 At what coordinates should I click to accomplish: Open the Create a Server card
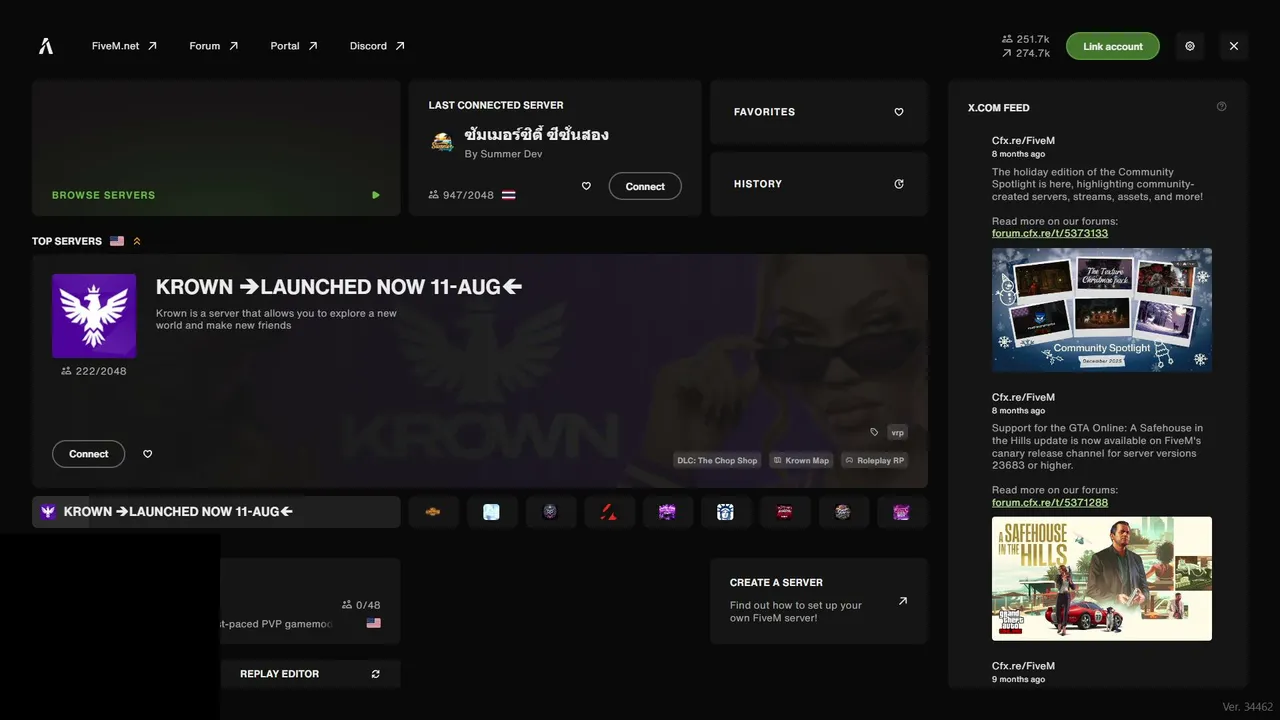tap(819, 601)
